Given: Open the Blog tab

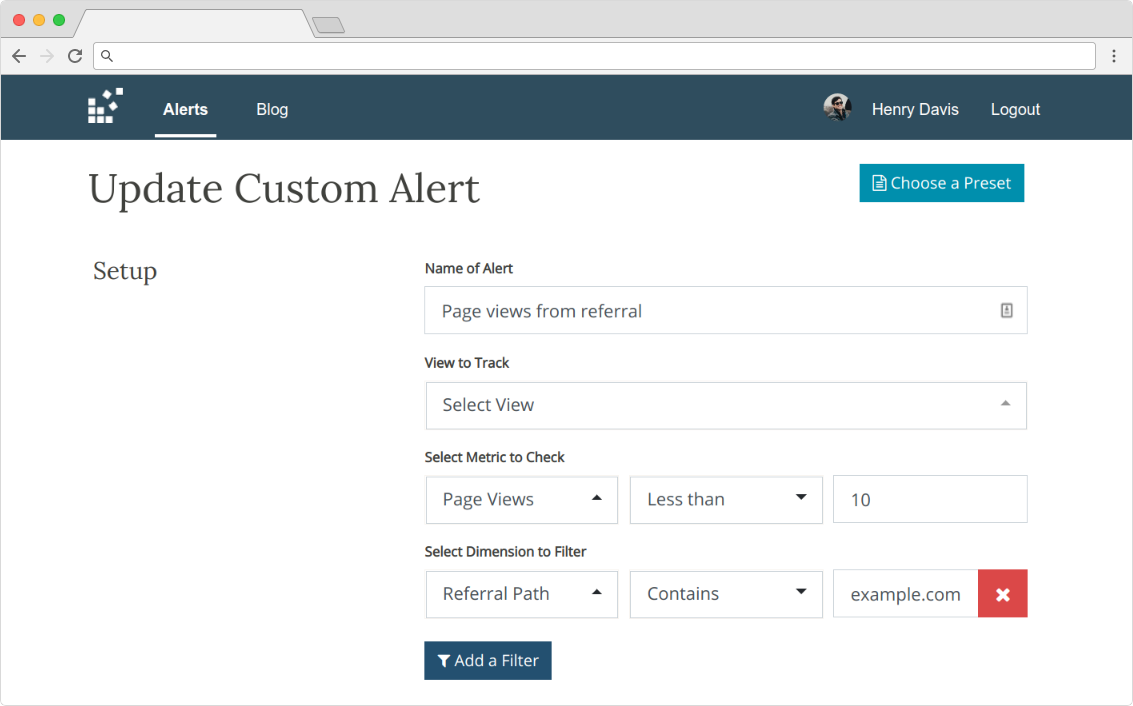Looking at the screenshot, I should [272, 110].
